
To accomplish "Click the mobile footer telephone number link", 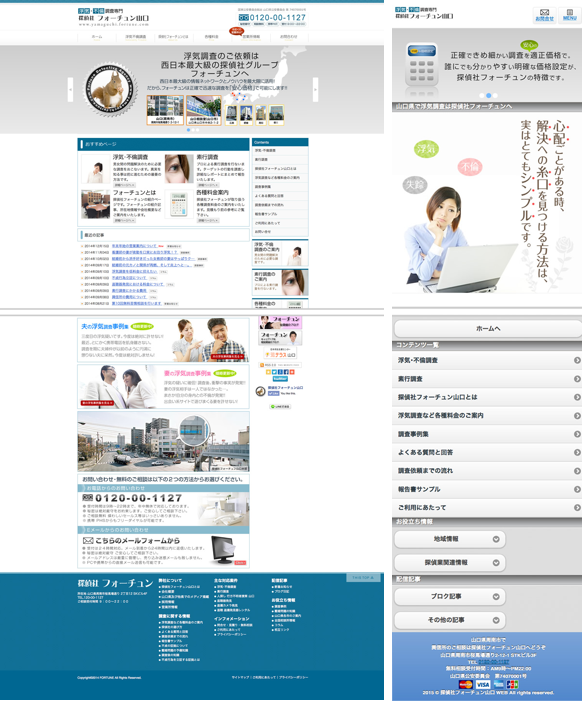I will (x=493, y=662).
